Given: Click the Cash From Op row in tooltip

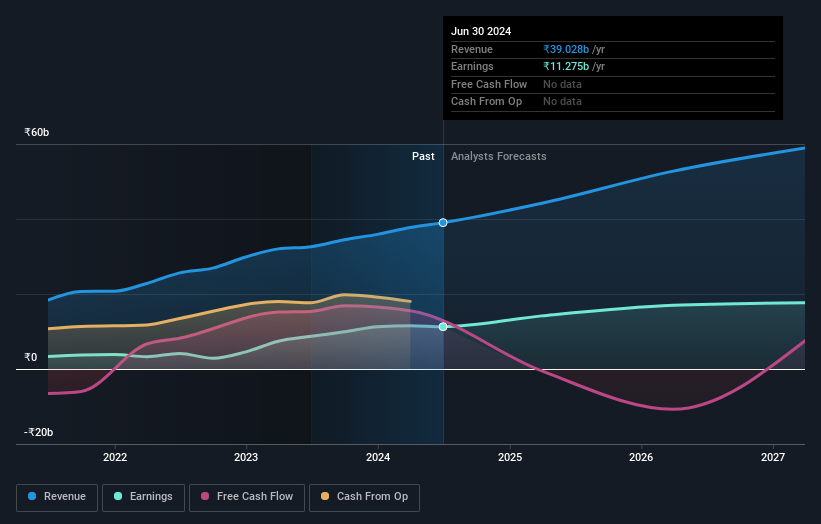Looking at the screenshot, I should tap(613, 102).
